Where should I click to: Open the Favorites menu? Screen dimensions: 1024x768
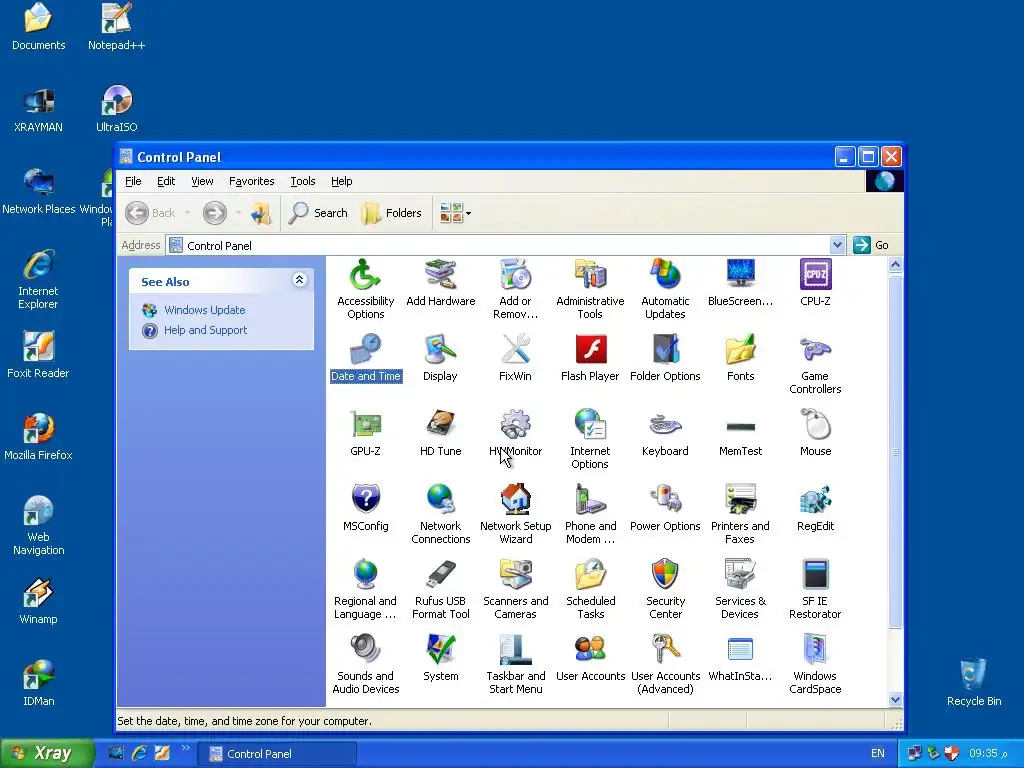tap(251, 181)
